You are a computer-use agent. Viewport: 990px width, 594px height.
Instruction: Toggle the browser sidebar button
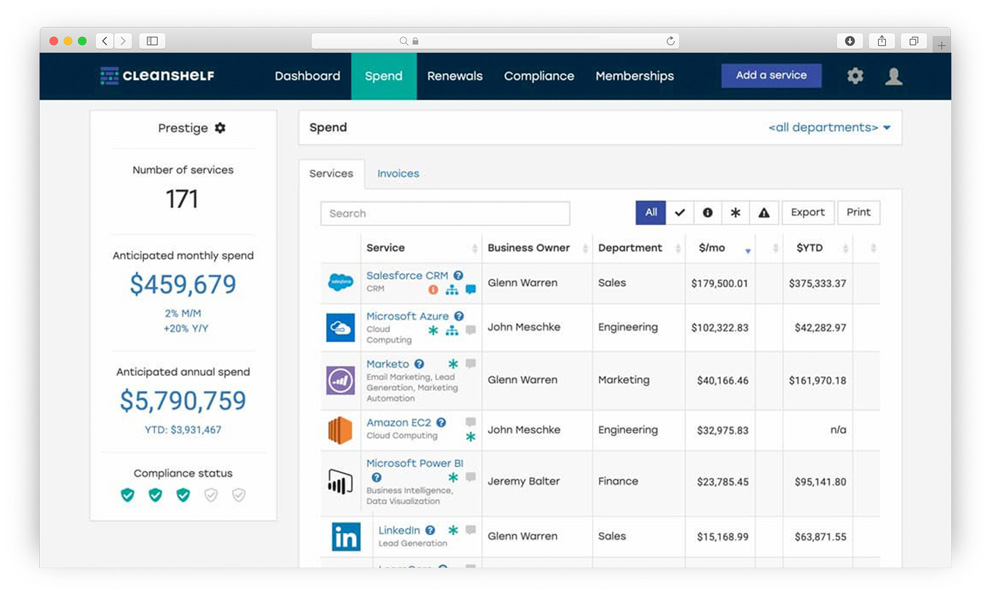152,41
